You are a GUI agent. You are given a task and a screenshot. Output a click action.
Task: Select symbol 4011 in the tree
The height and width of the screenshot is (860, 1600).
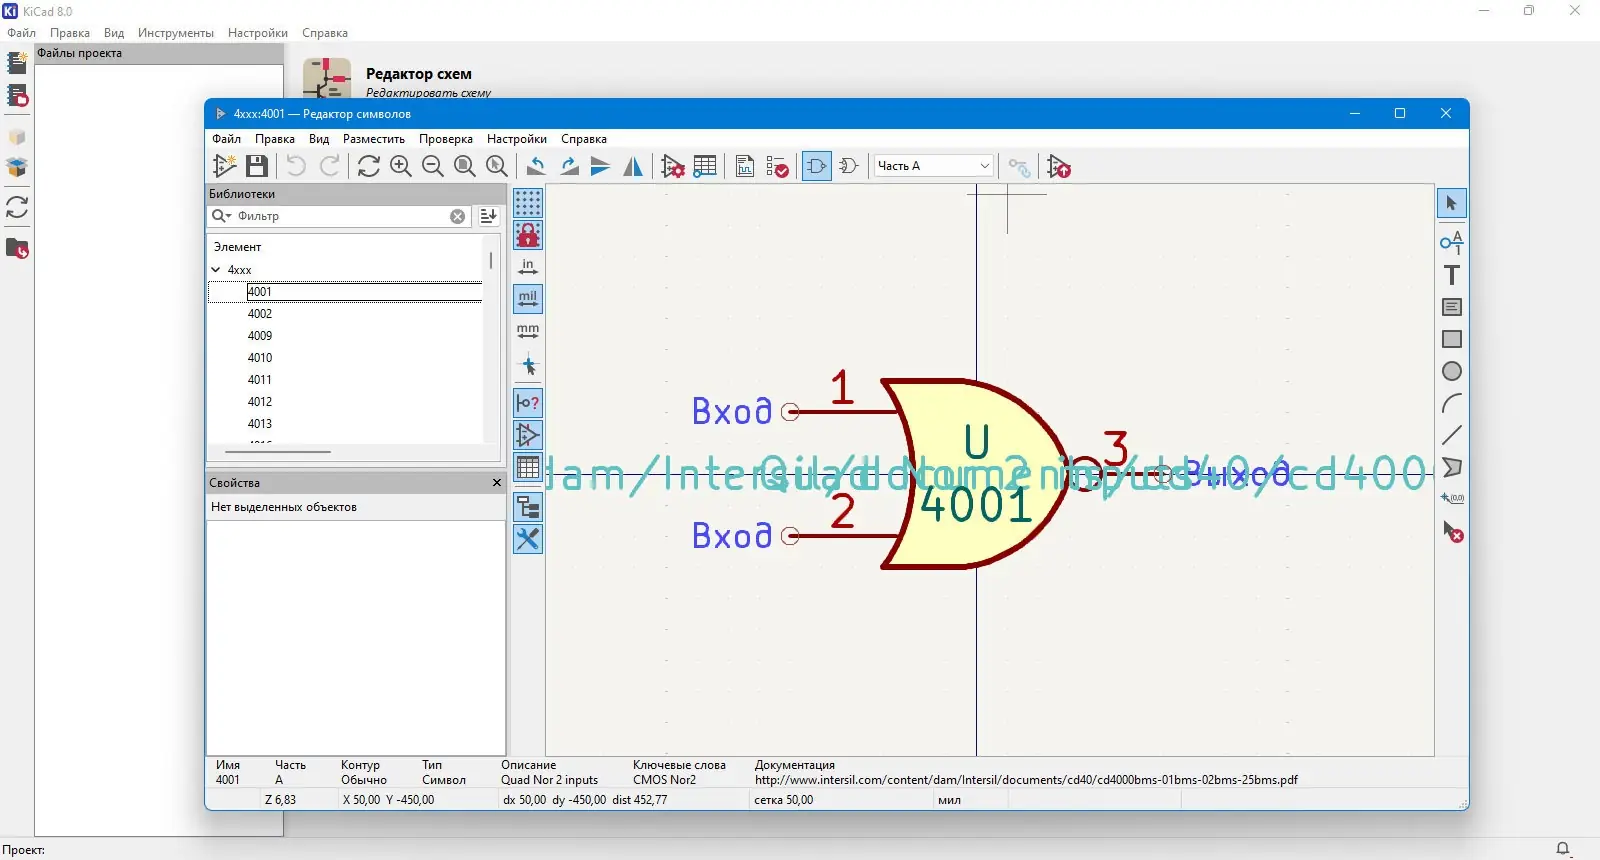pos(260,380)
